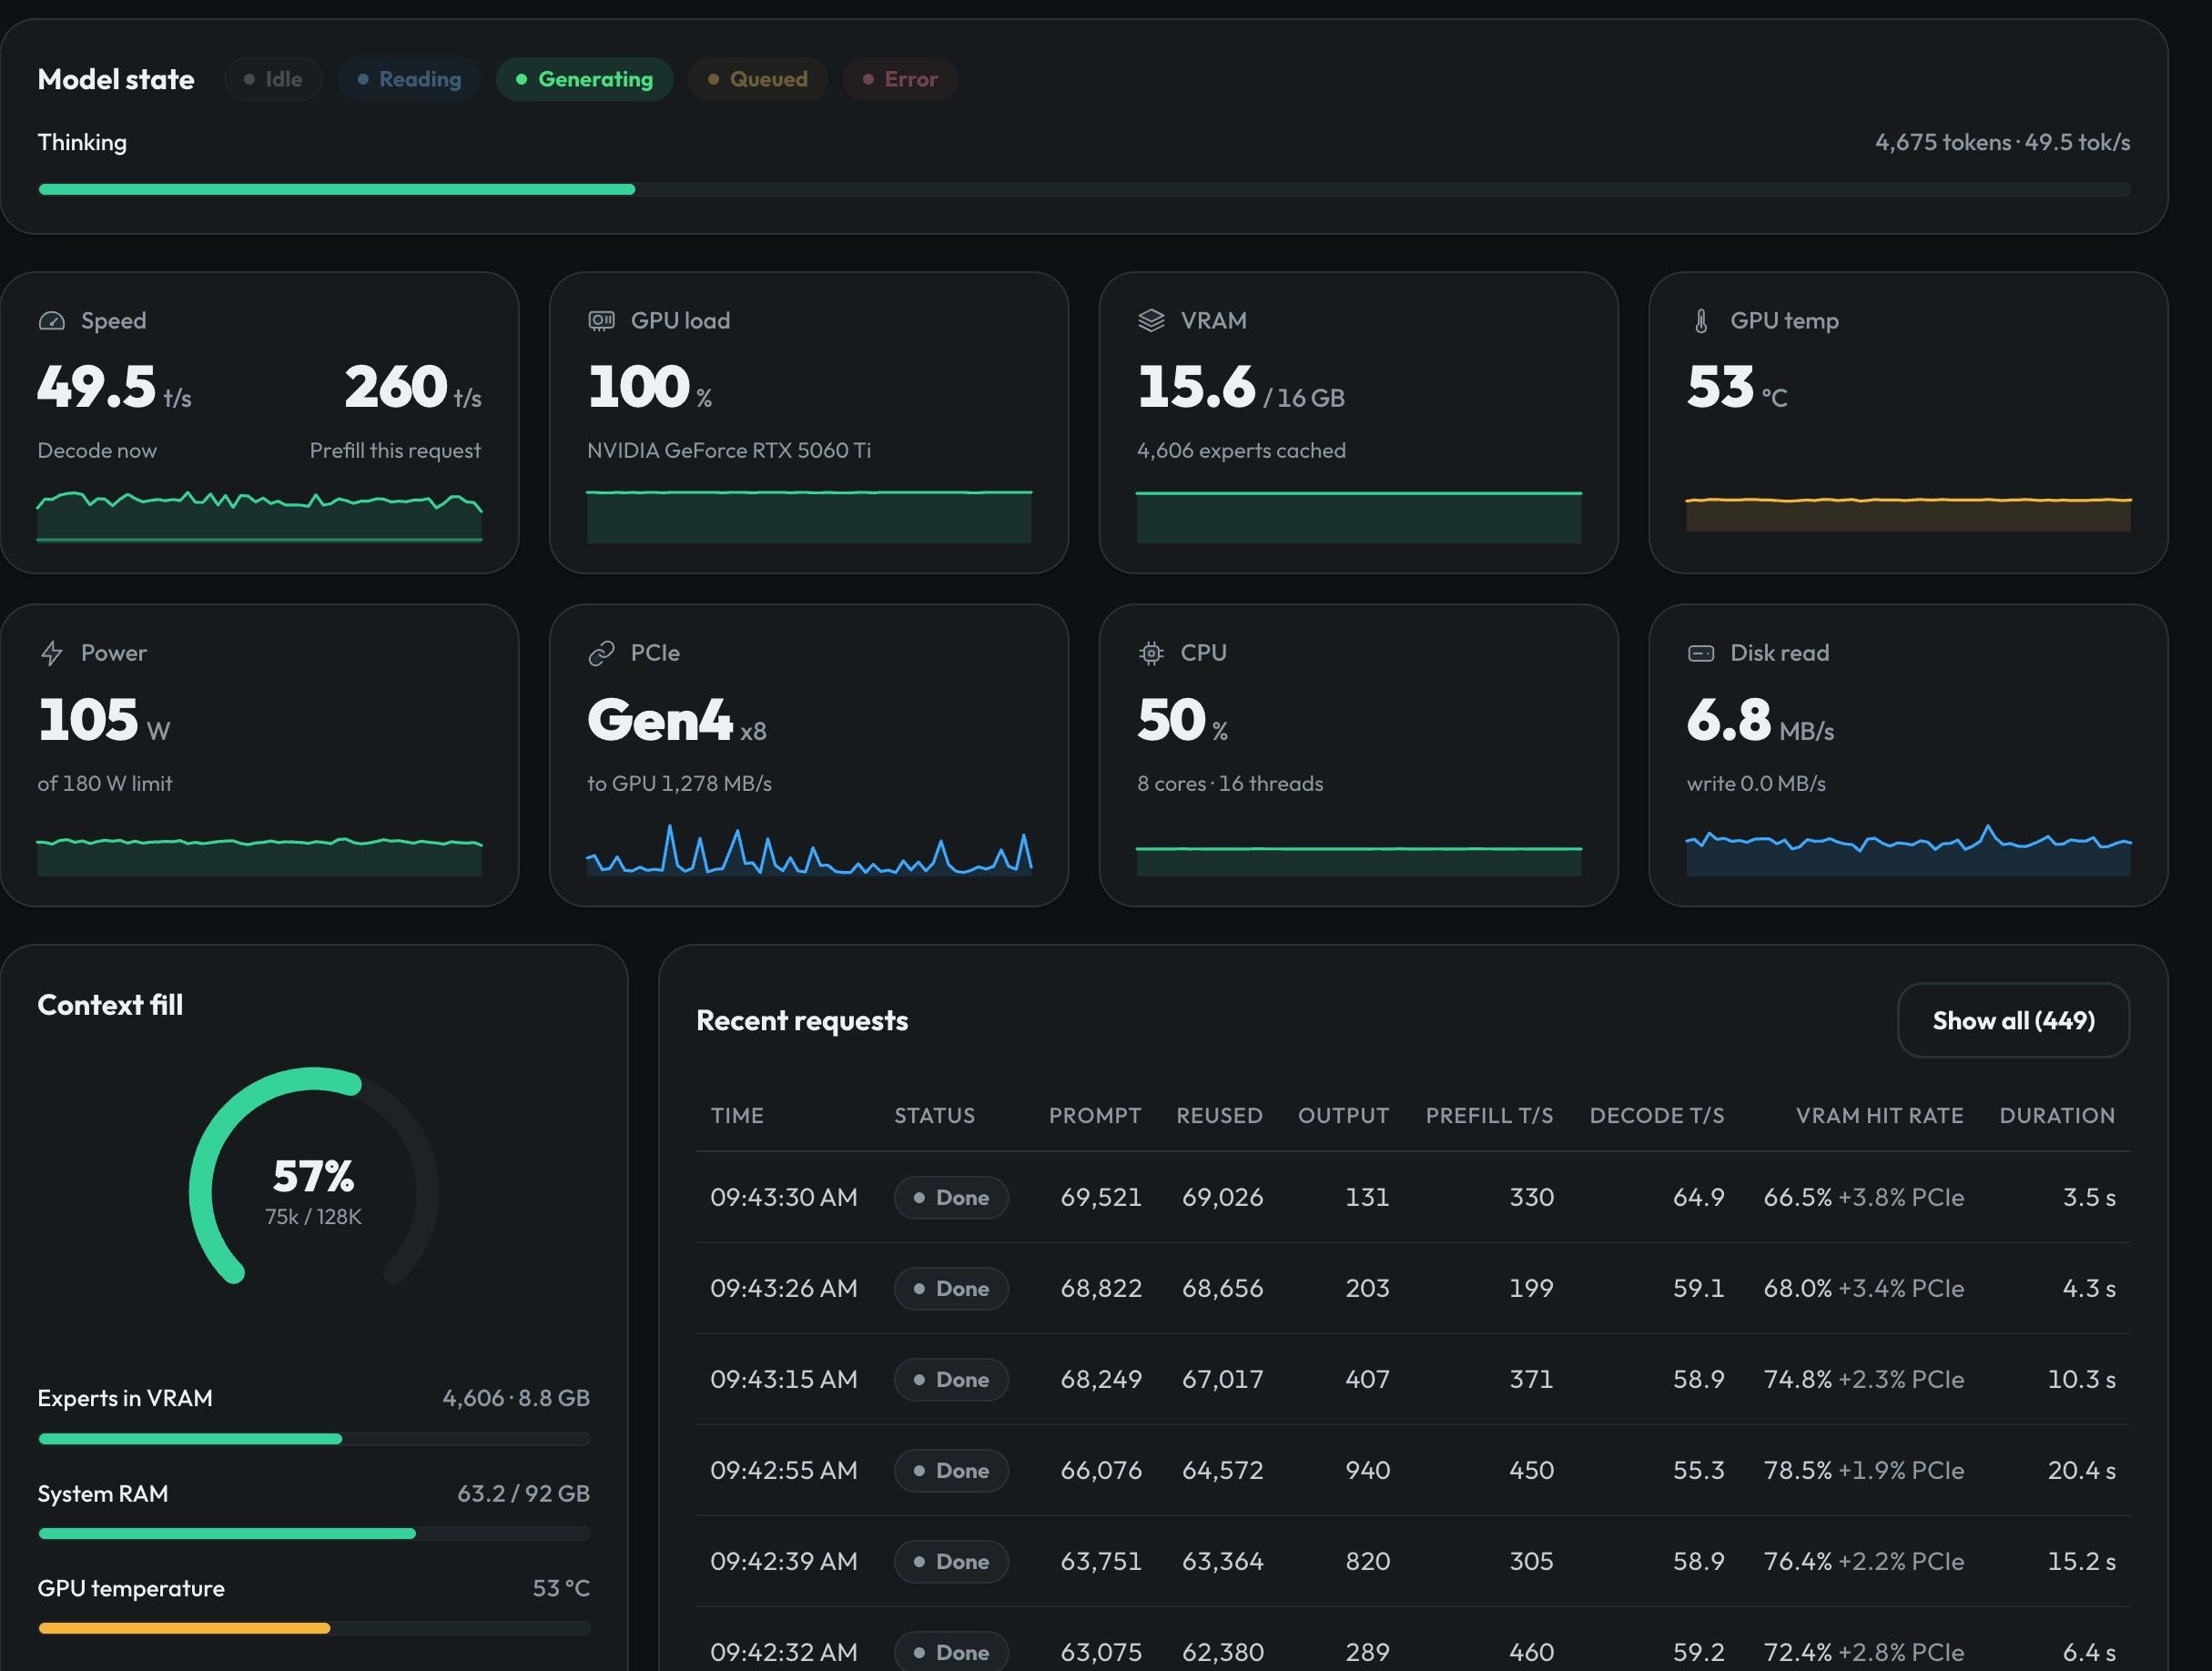The width and height of the screenshot is (2212, 1671).
Task: Click the OUTPUT column header
Action: click(x=1343, y=1115)
